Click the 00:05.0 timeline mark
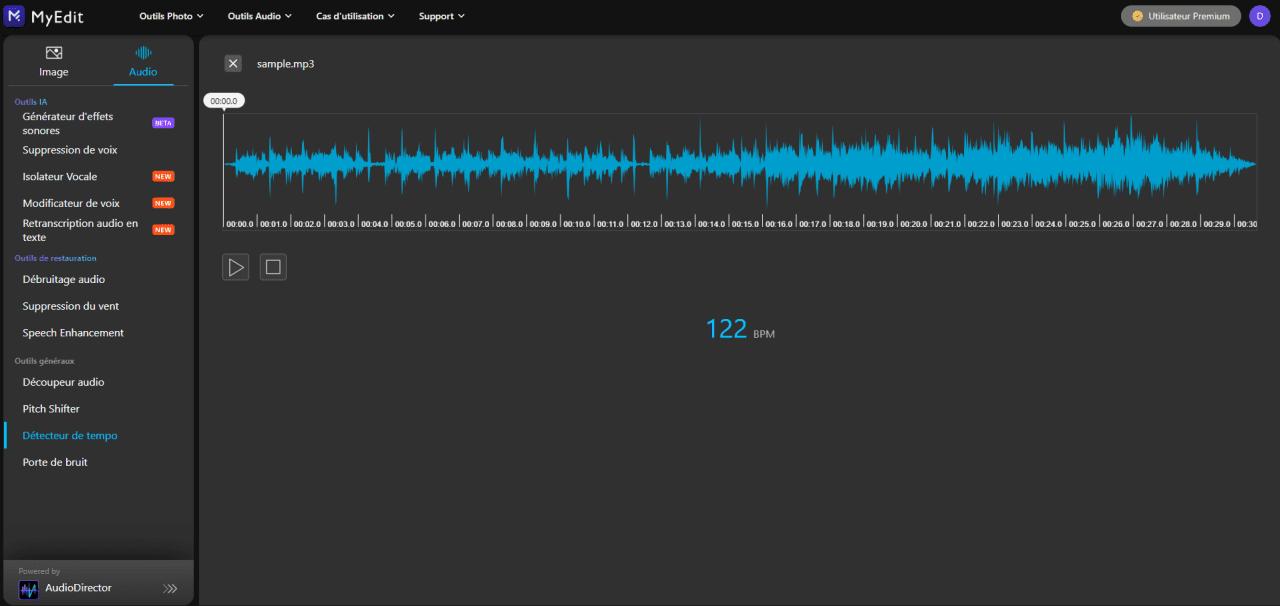 pyautogui.click(x=408, y=224)
